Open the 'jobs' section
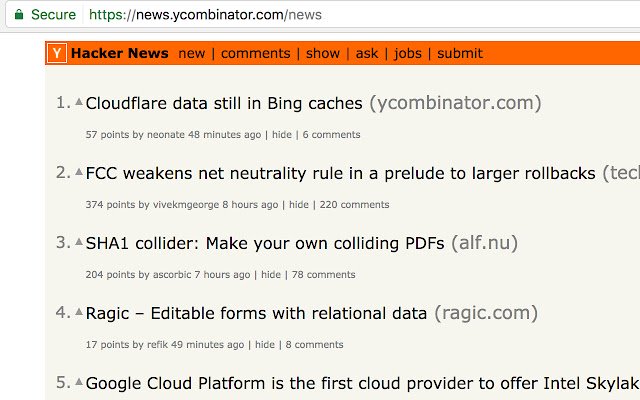 (408, 53)
